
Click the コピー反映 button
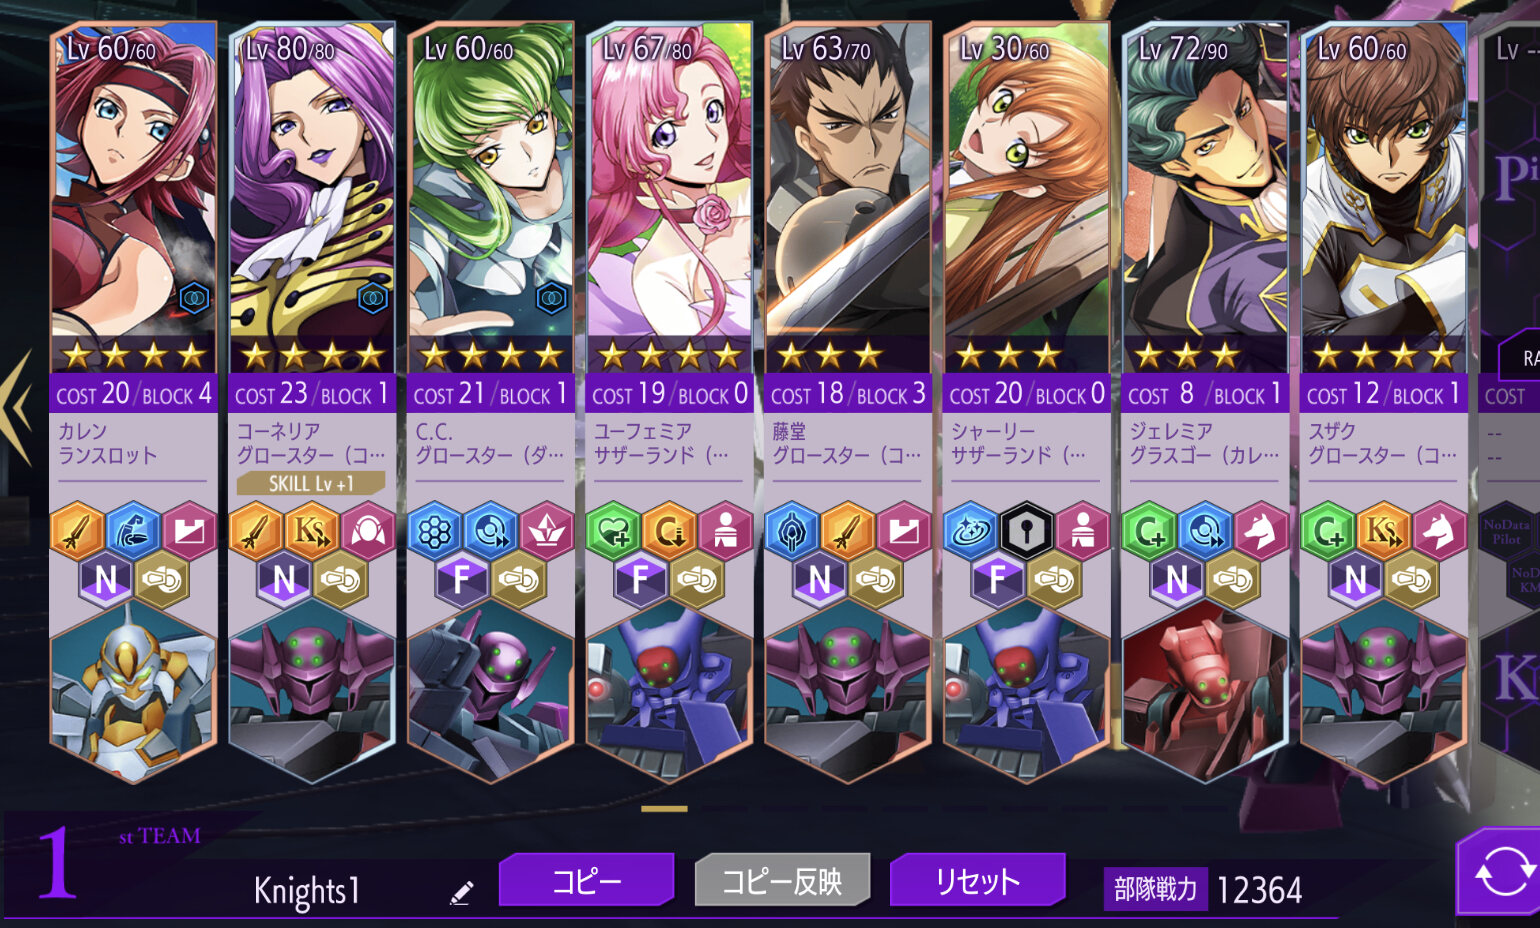click(x=782, y=881)
